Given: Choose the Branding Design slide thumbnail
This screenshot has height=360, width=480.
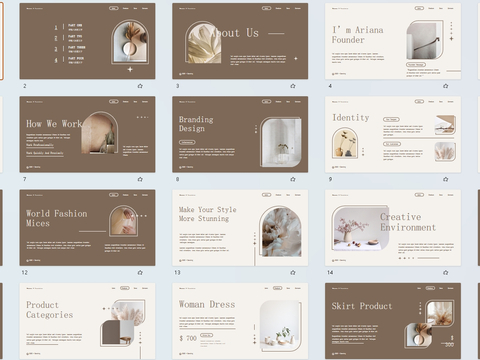Looking at the screenshot, I should point(240,134).
